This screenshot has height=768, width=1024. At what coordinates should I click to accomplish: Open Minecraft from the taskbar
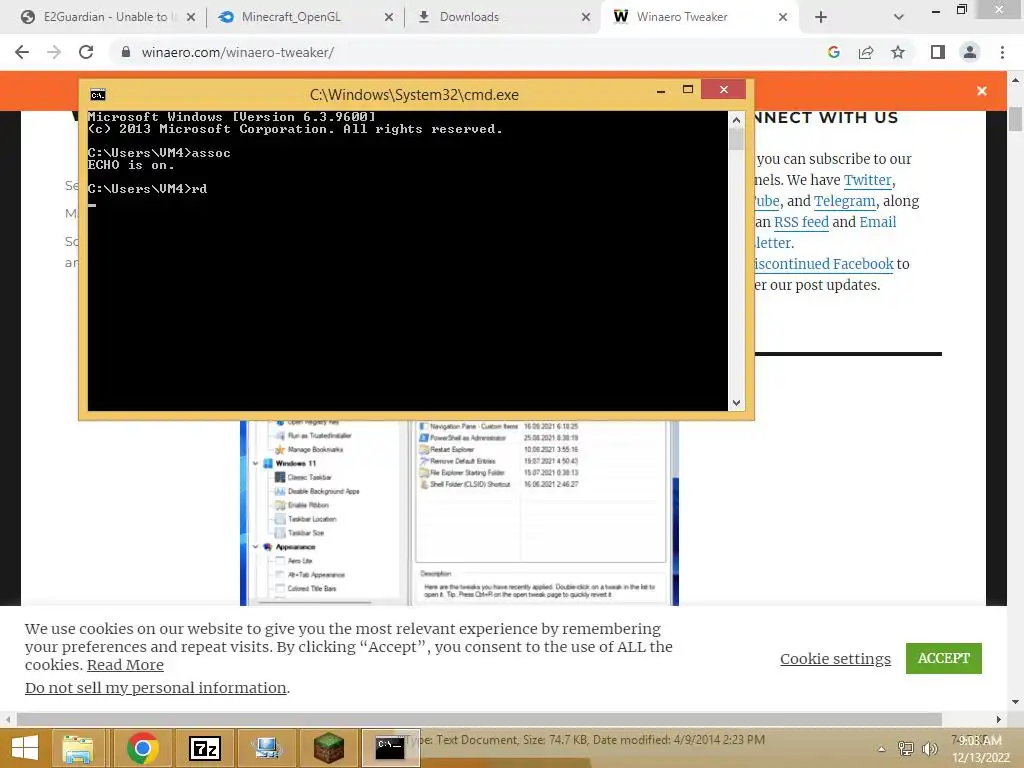coord(329,748)
